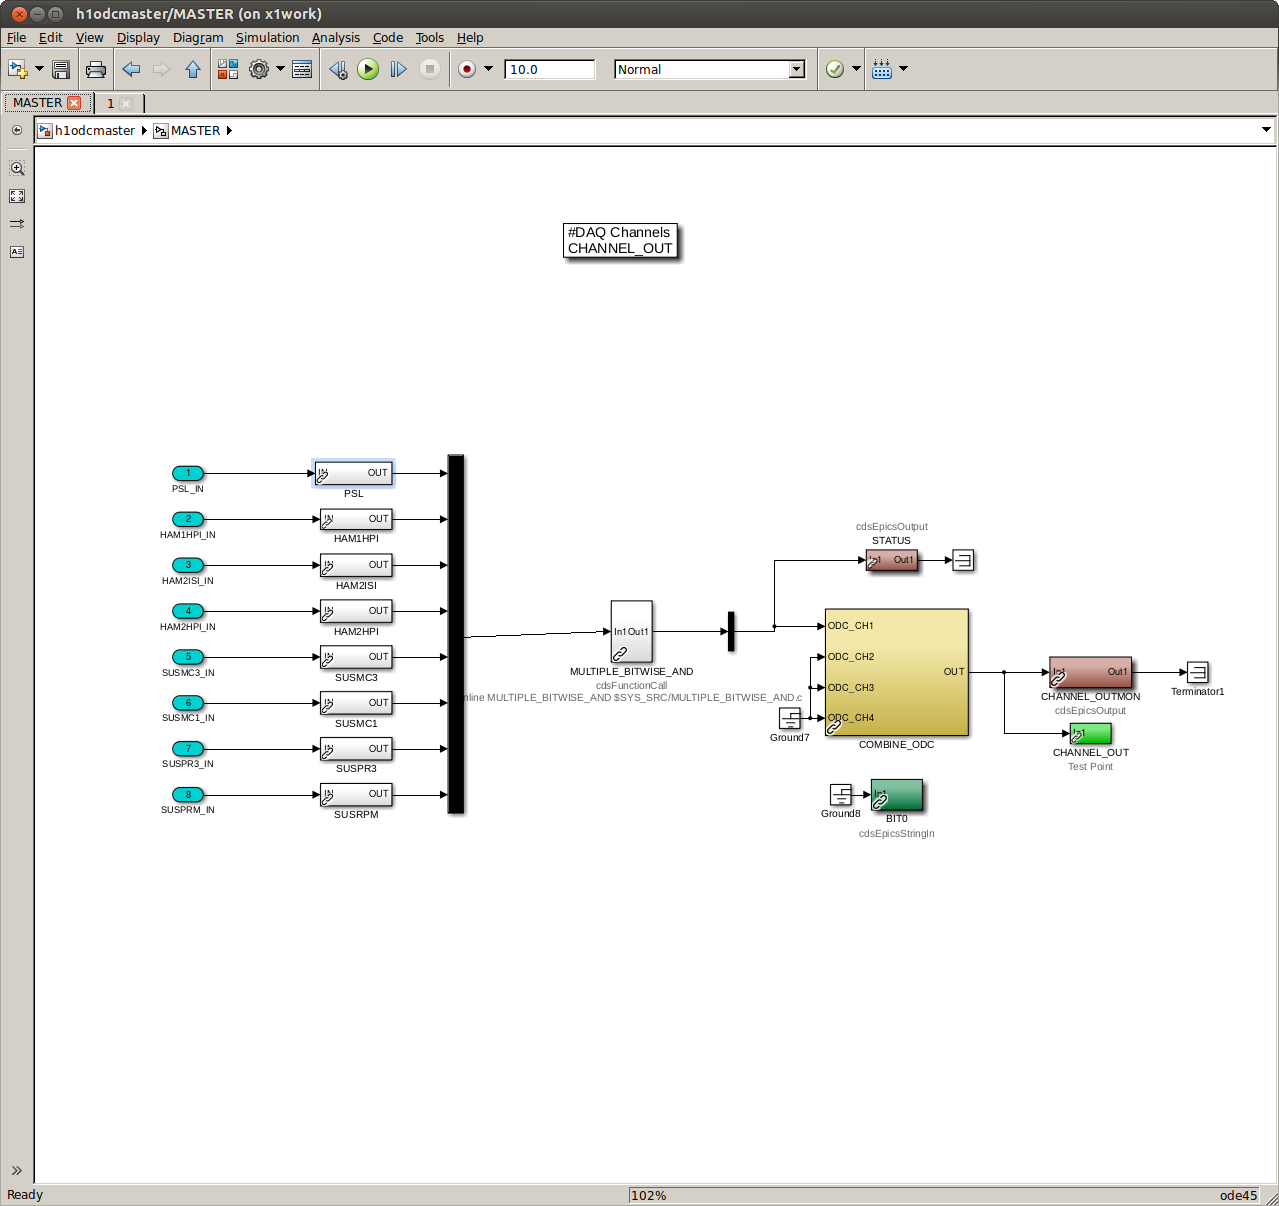Screen dimensions: 1279x1206
Task: Select the BIT0 cdsEpicsStringIn block
Action: 897,795
